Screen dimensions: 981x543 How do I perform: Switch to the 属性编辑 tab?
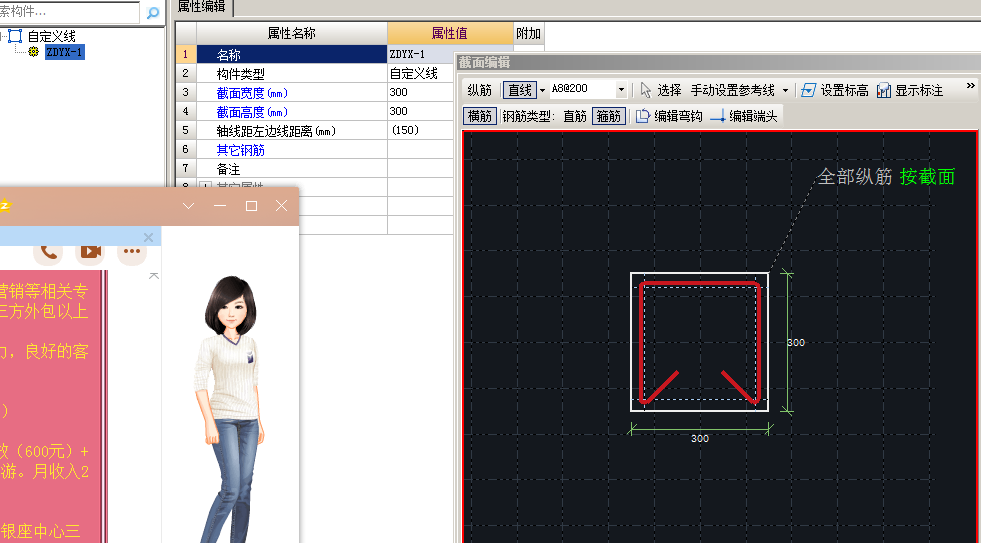click(x=201, y=6)
